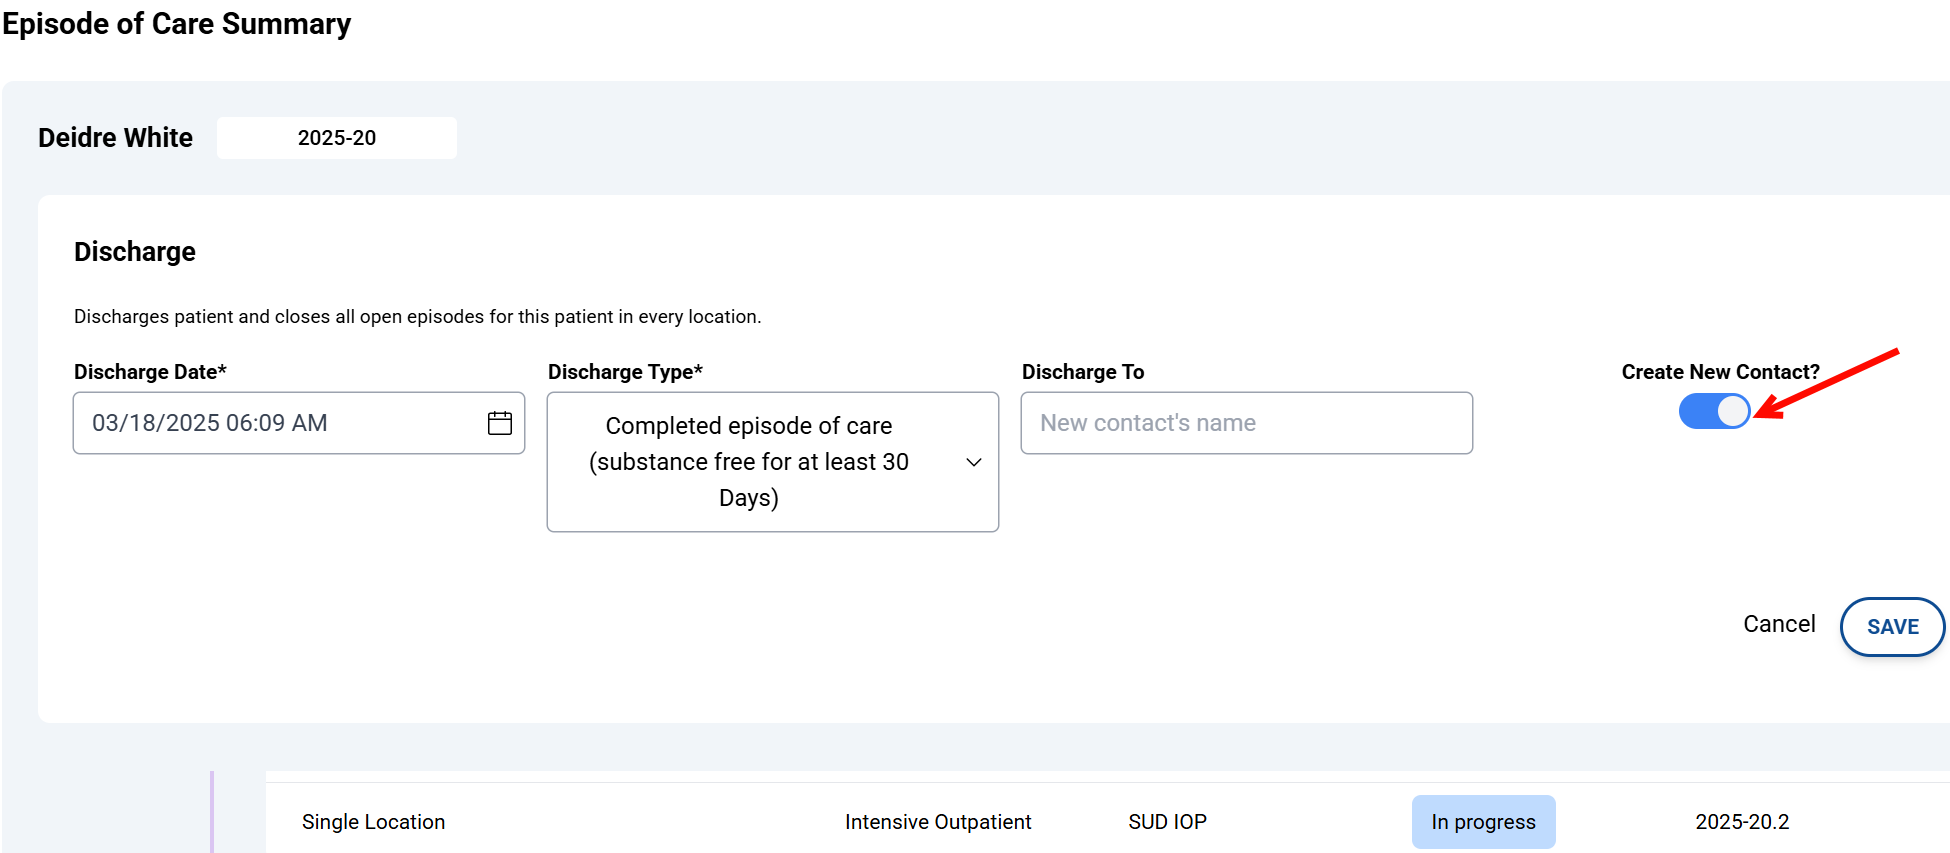The height and width of the screenshot is (853, 1950).
Task: Open episode 2025-20.2 identifier
Action: pos(1742,822)
